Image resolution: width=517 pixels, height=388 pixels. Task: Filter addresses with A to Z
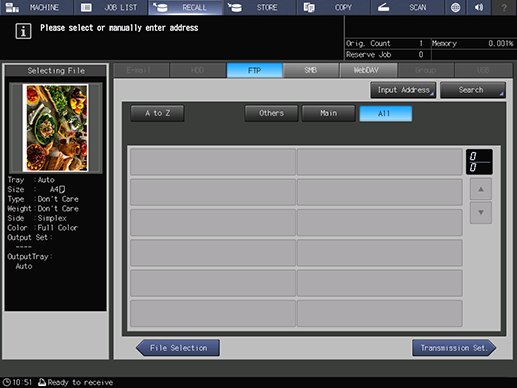(157, 113)
